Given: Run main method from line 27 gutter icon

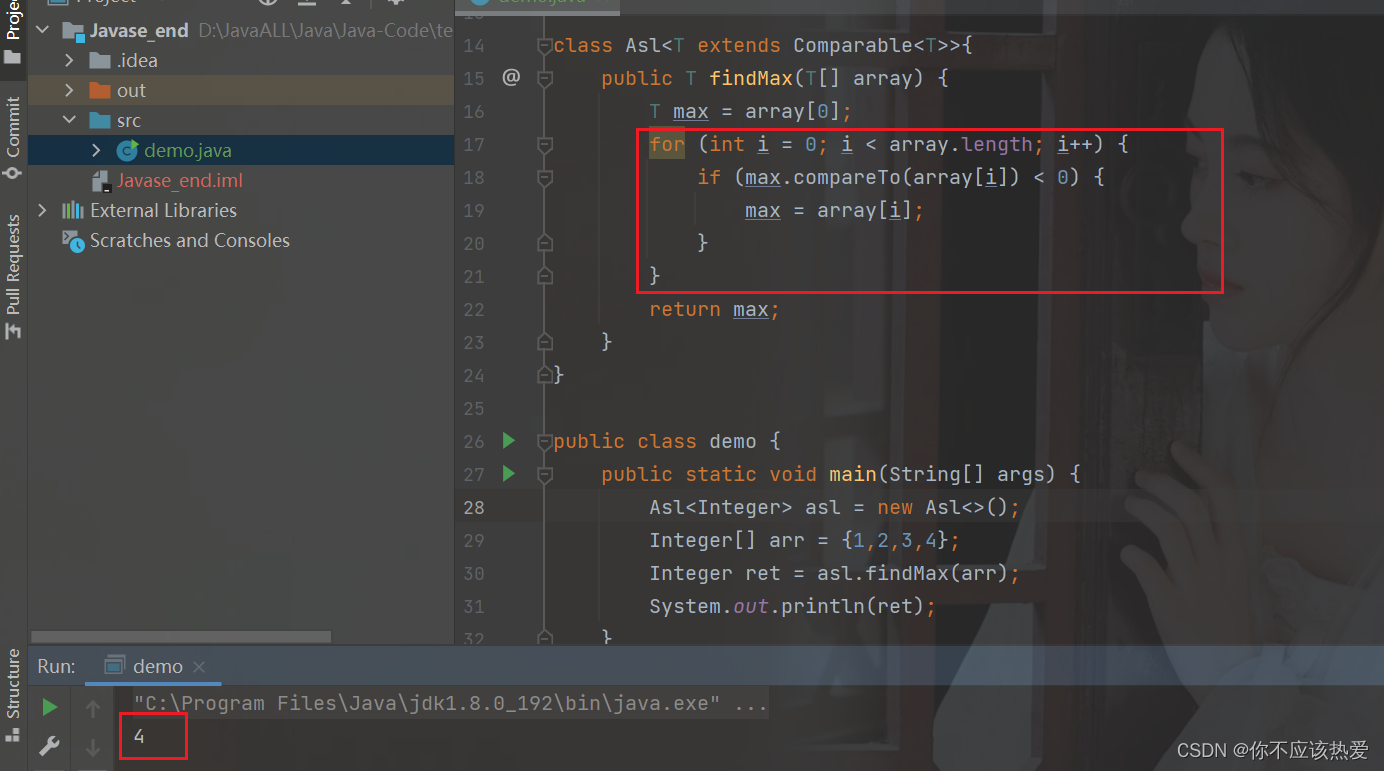Looking at the screenshot, I should click(508, 473).
